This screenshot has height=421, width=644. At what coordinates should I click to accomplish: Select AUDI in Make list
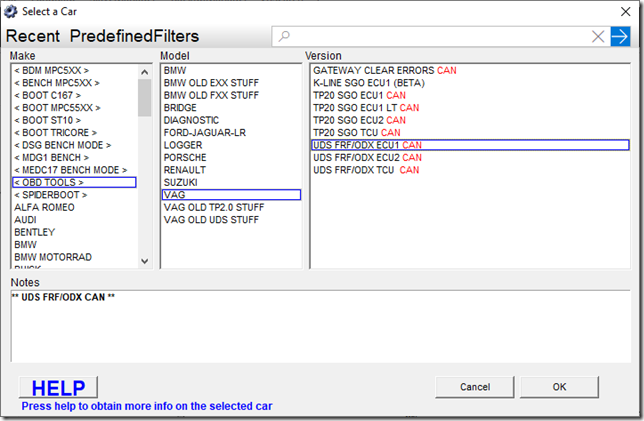(x=74, y=220)
